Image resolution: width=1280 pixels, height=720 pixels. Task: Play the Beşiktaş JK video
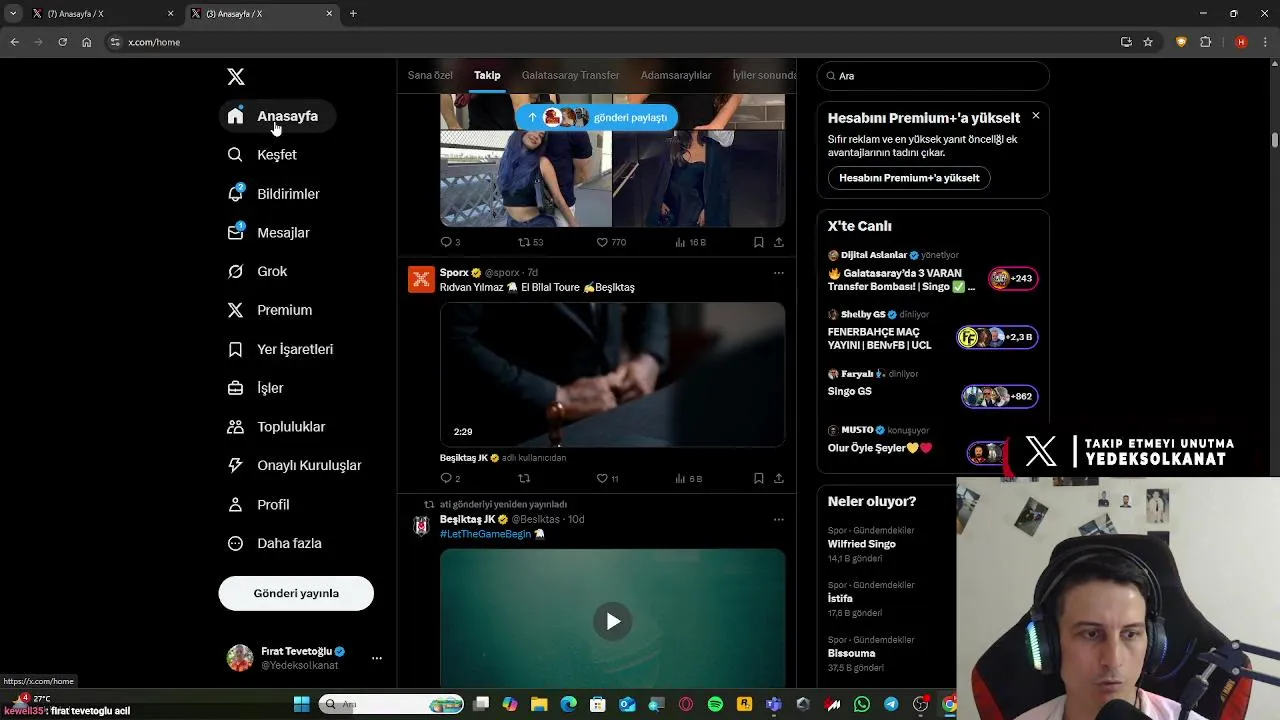[x=613, y=621]
